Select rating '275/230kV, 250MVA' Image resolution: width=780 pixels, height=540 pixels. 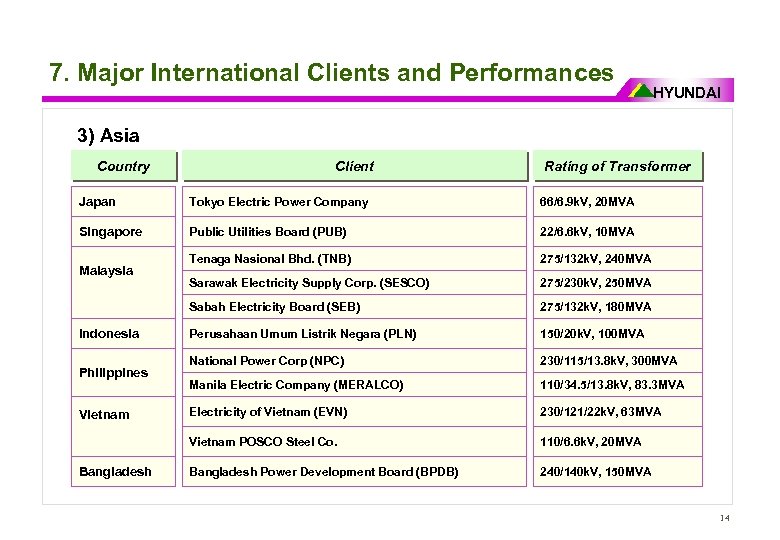[618, 283]
